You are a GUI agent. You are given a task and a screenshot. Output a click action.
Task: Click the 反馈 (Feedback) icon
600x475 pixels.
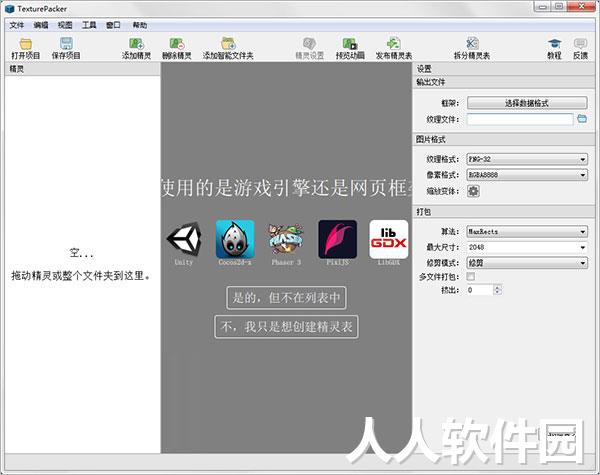click(580, 44)
